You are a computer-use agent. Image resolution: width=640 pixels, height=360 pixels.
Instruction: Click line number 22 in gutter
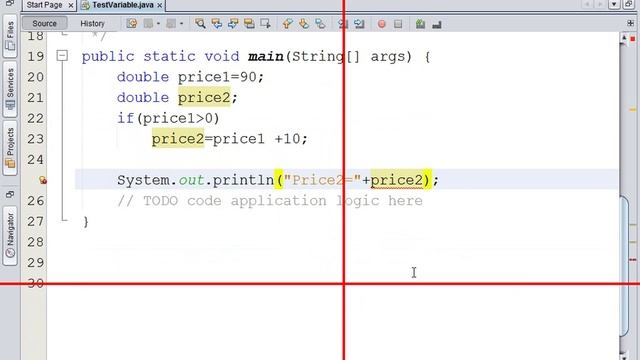tap(36, 118)
